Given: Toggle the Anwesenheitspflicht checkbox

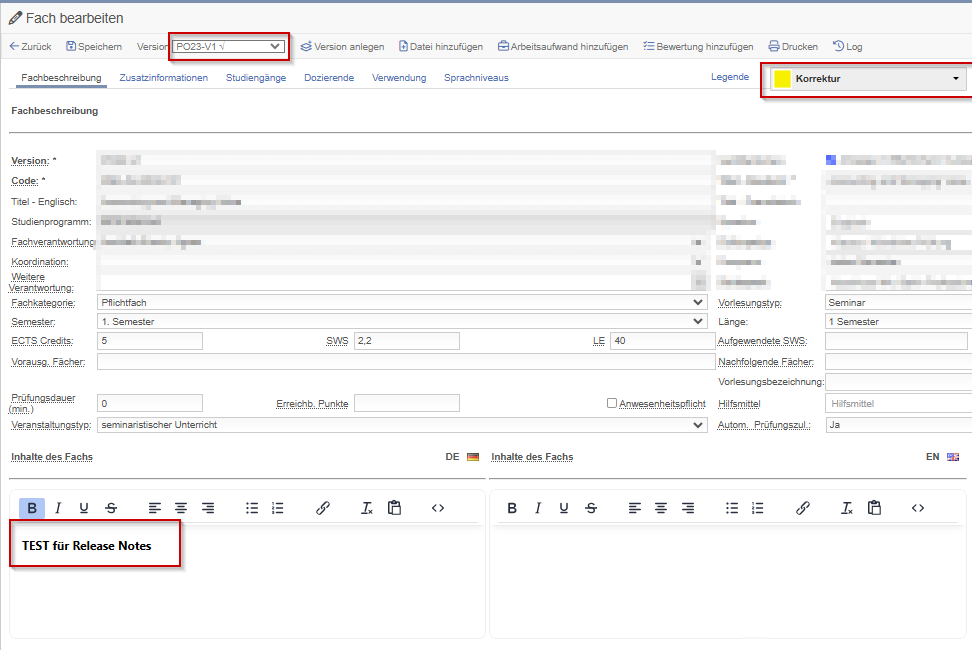Looking at the screenshot, I should pyautogui.click(x=612, y=403).
